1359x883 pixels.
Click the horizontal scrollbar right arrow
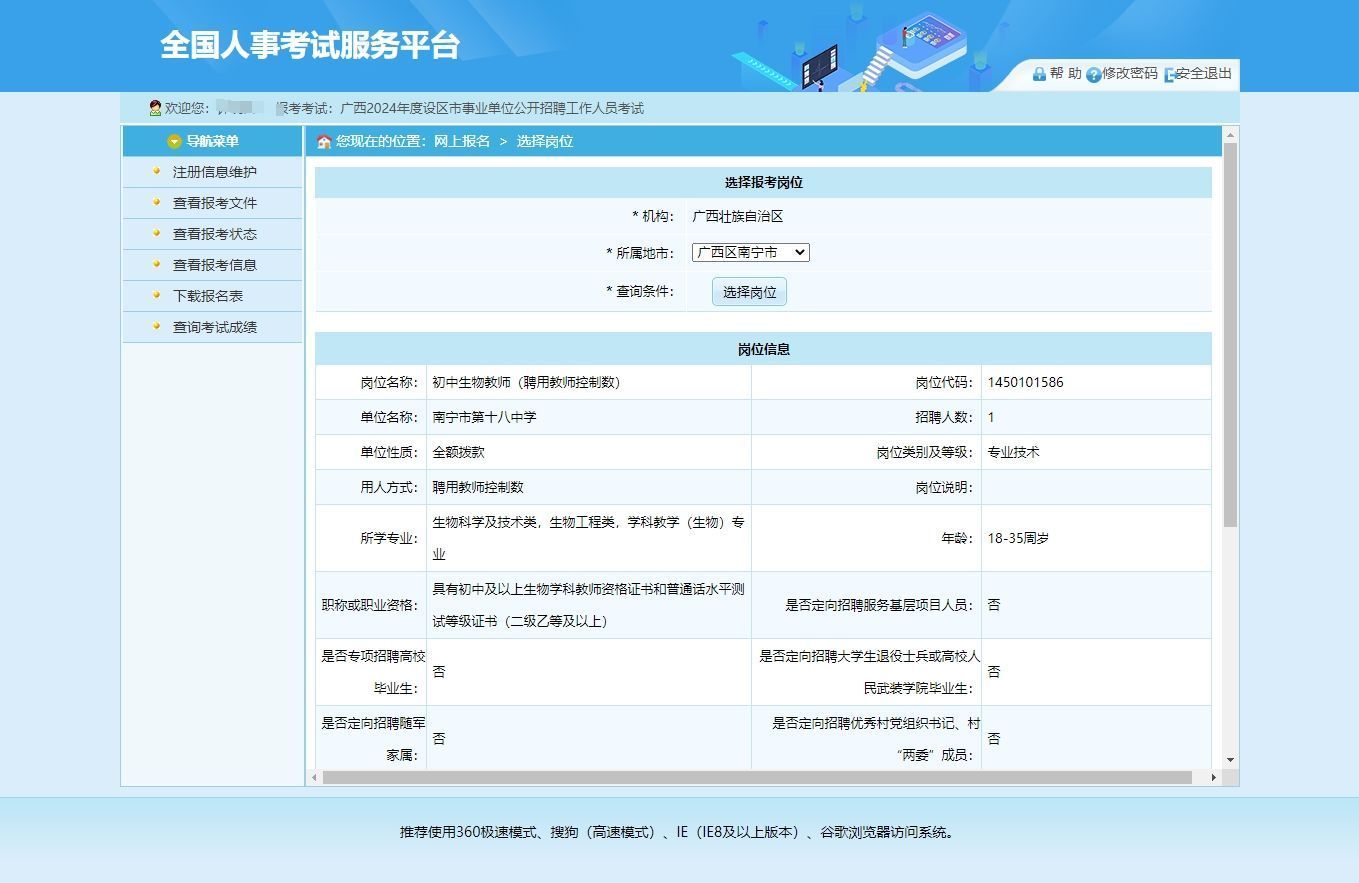1214,777
